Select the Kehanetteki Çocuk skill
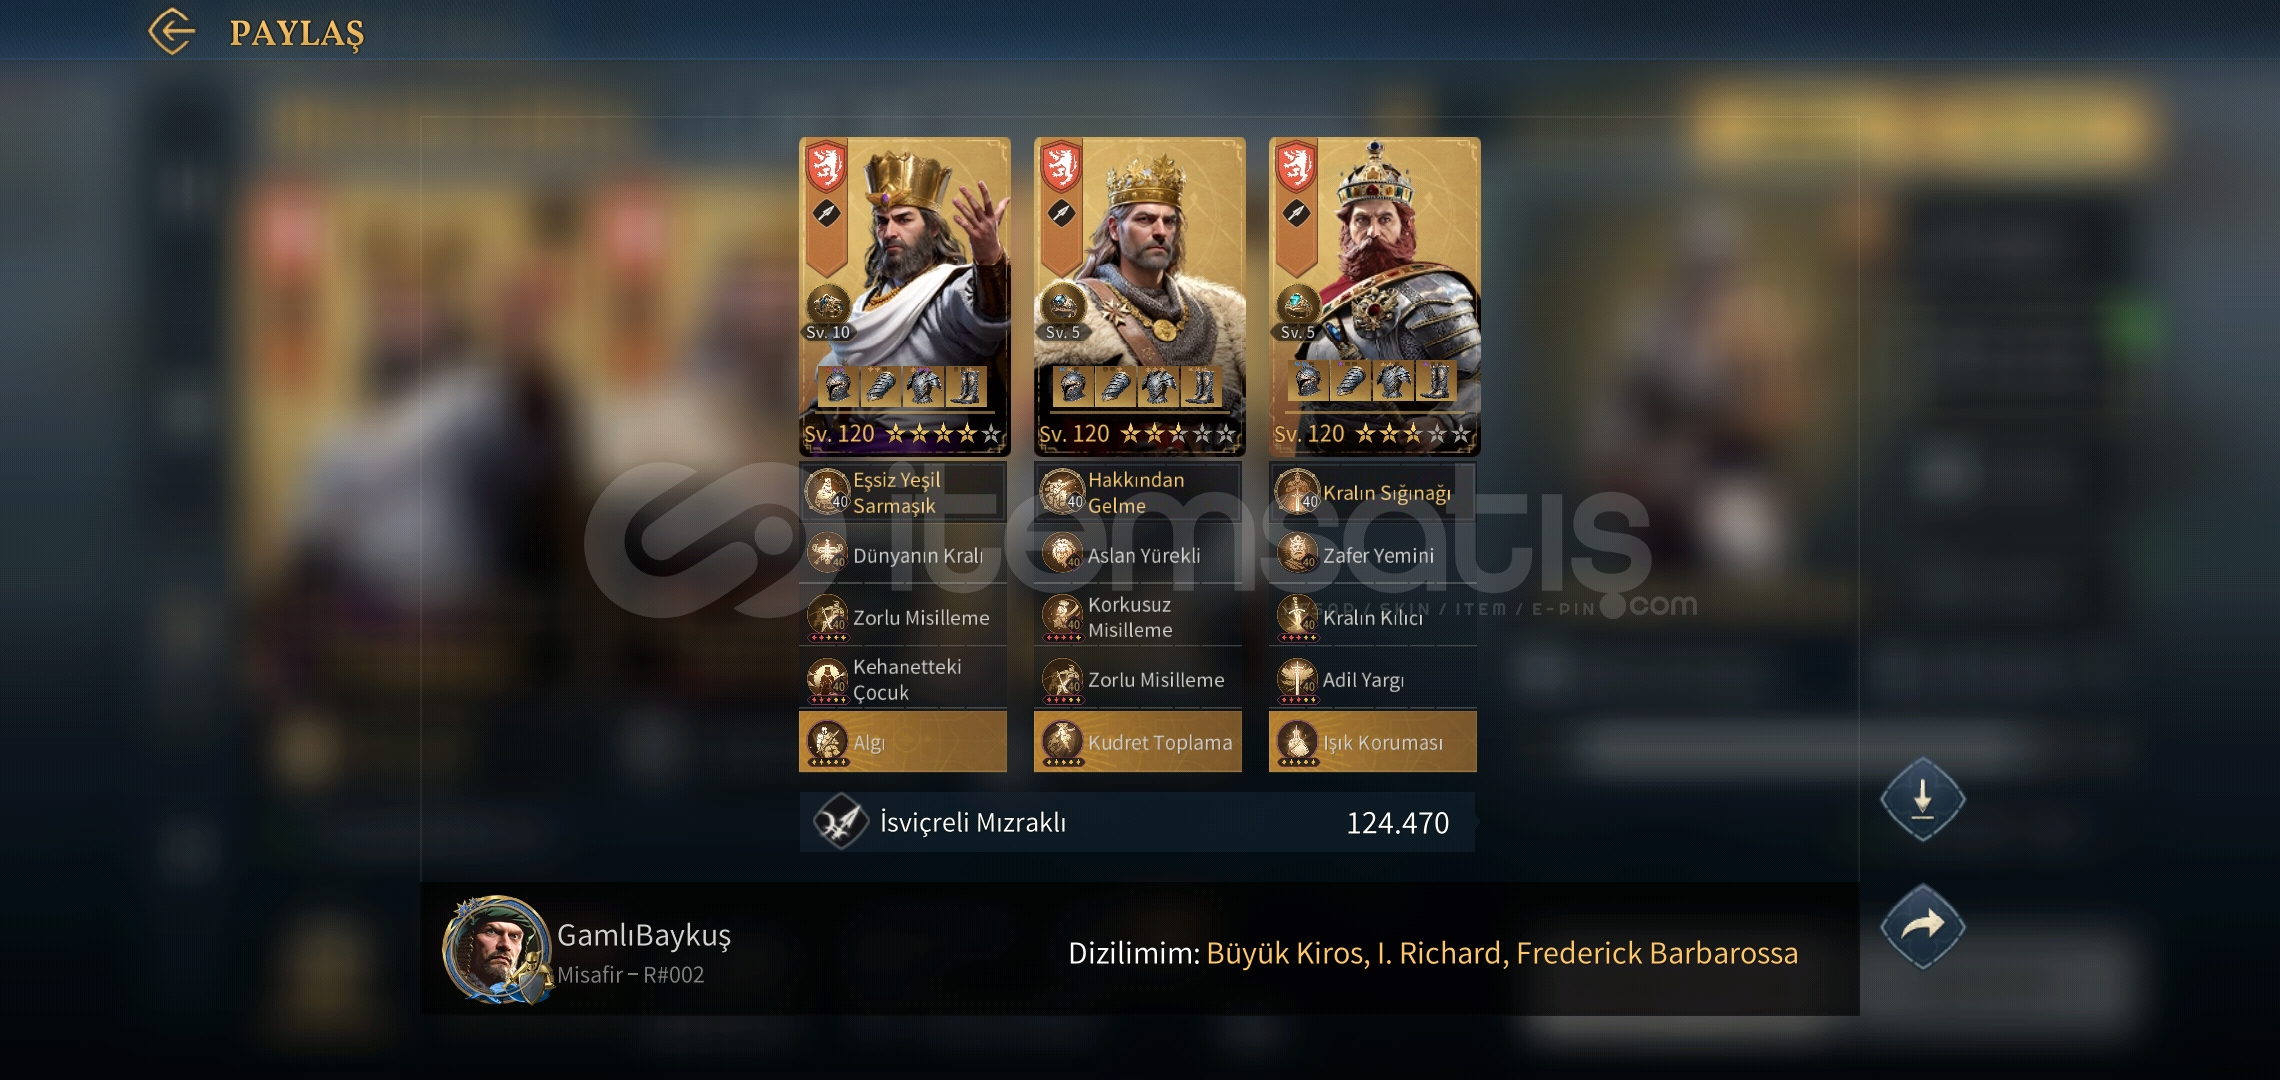Screen dimensions: 2280x1080 (x=903, y=680)
